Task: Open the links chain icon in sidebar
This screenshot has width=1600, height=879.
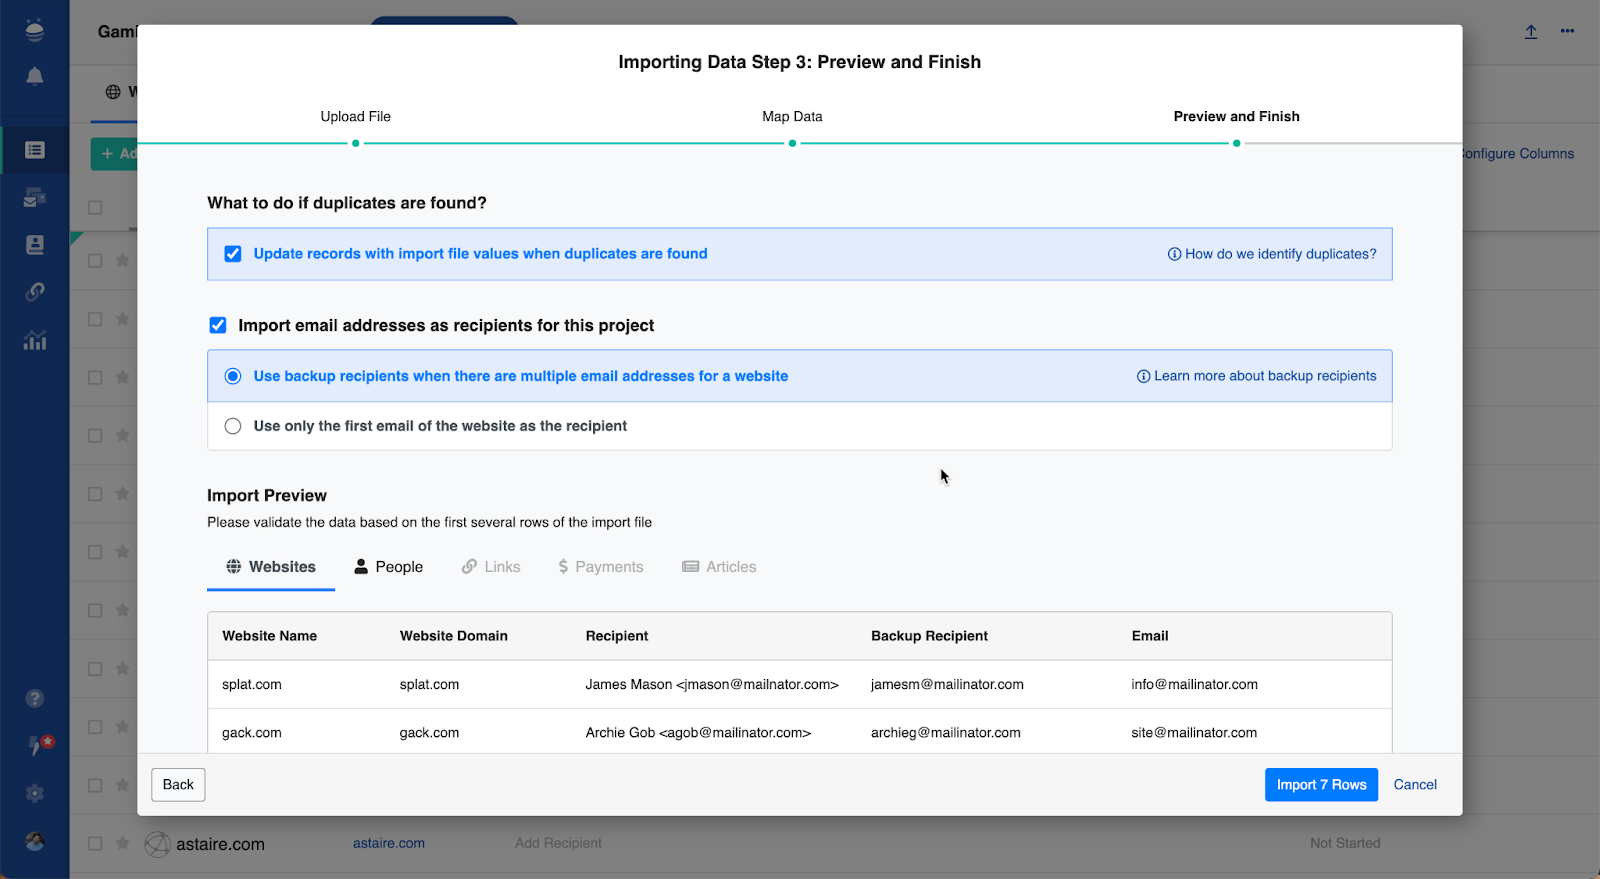Action: [34, 292]
